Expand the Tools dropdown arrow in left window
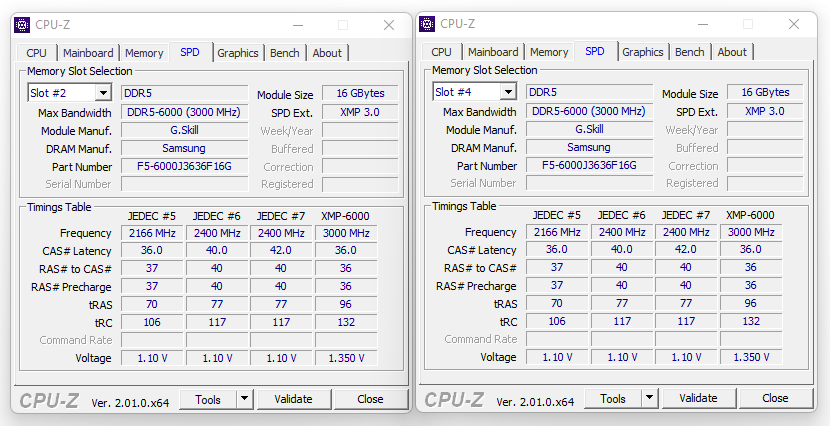This screenshot has width=830, height=426. coord(245,400)
